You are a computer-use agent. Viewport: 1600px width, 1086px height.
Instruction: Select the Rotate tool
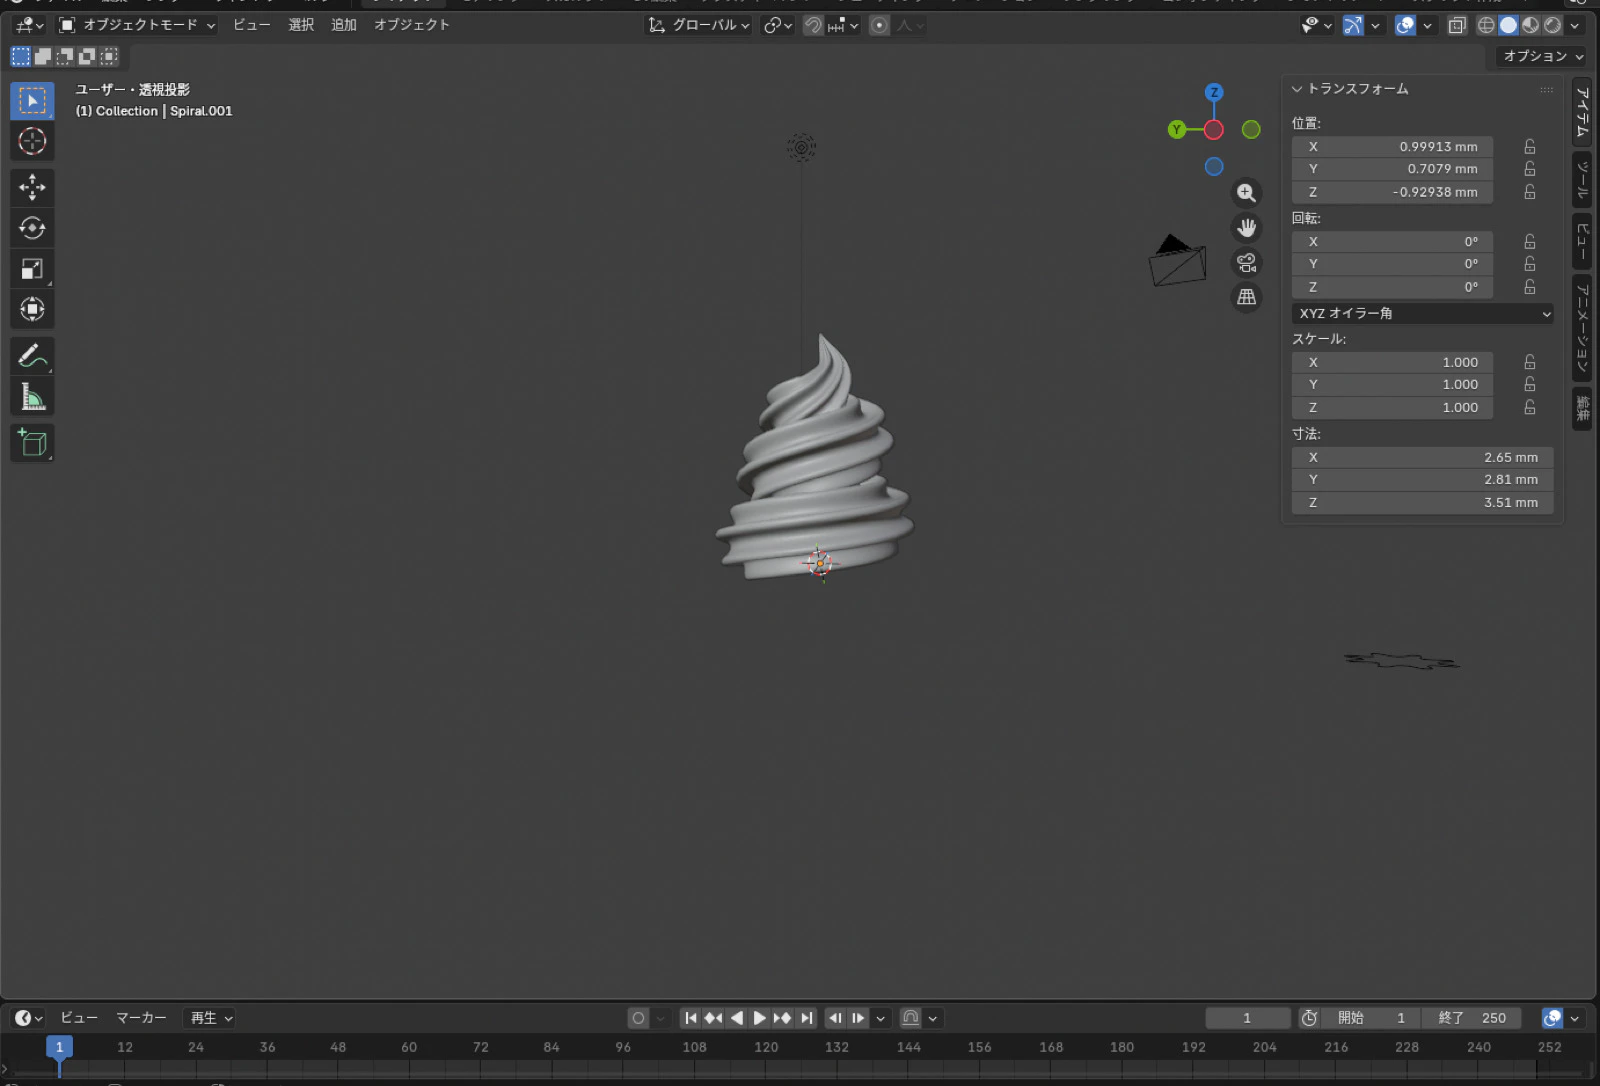pos(32,228)
